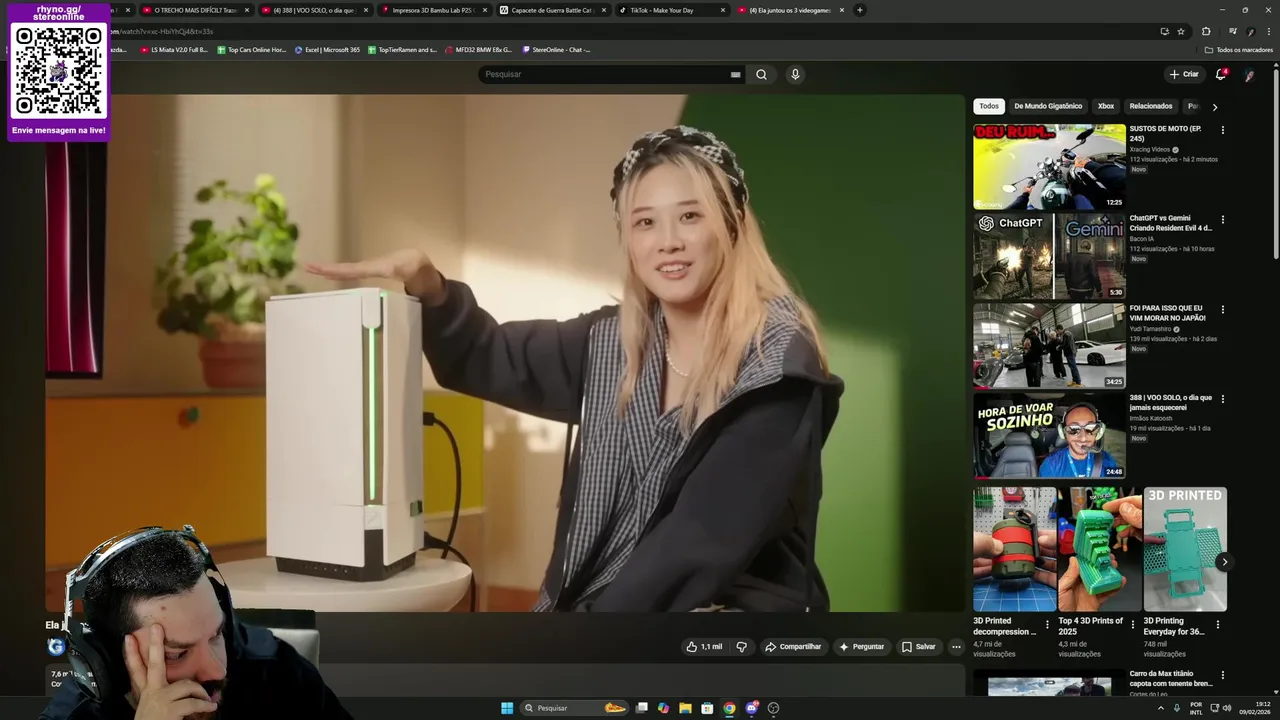Image resolution: width=1280 pixels, height=720 pixels.
Task: Open HORA DE VOAR SOZINHO thumbnail
Action: coord(1049,435)
